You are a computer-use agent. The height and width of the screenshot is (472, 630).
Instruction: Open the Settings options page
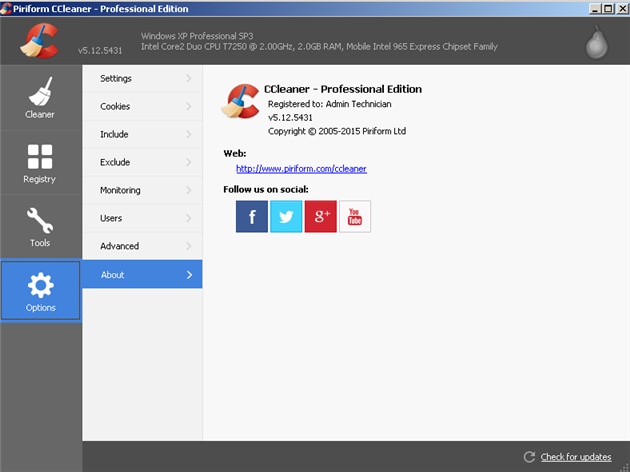116,78
